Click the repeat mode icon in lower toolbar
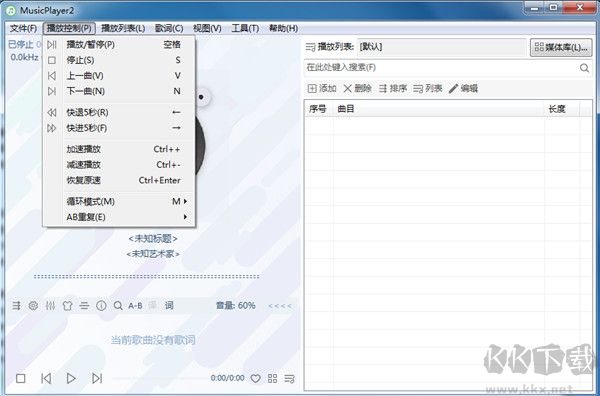 tap(16, 305)
